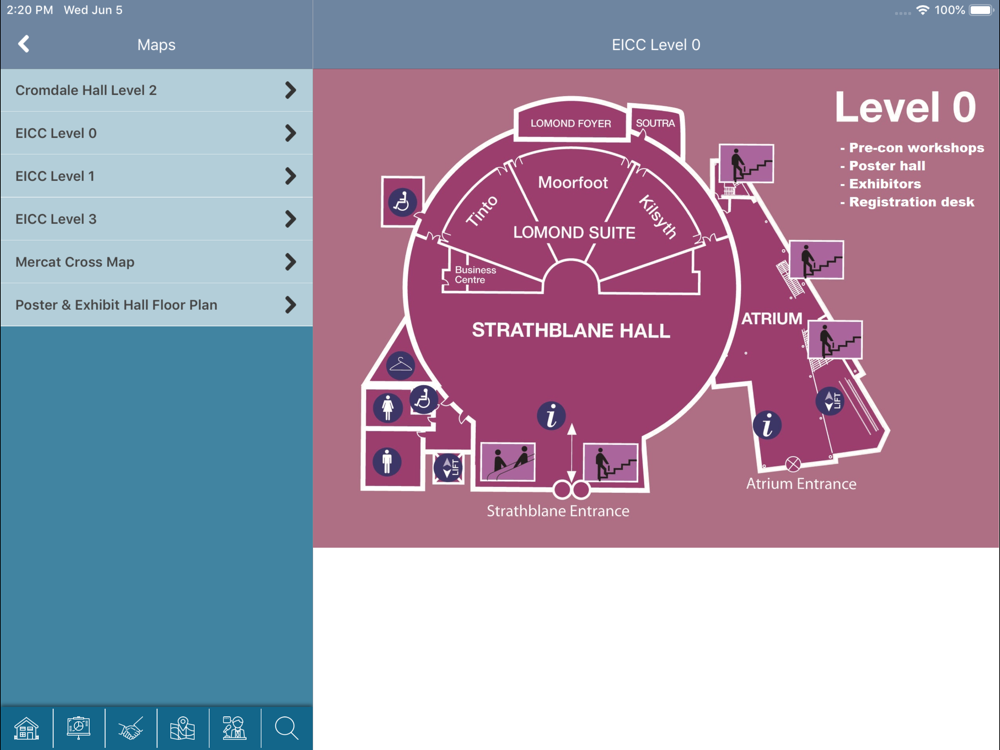Tap the Pre-con workshops legend line

[x=912, y=147]
